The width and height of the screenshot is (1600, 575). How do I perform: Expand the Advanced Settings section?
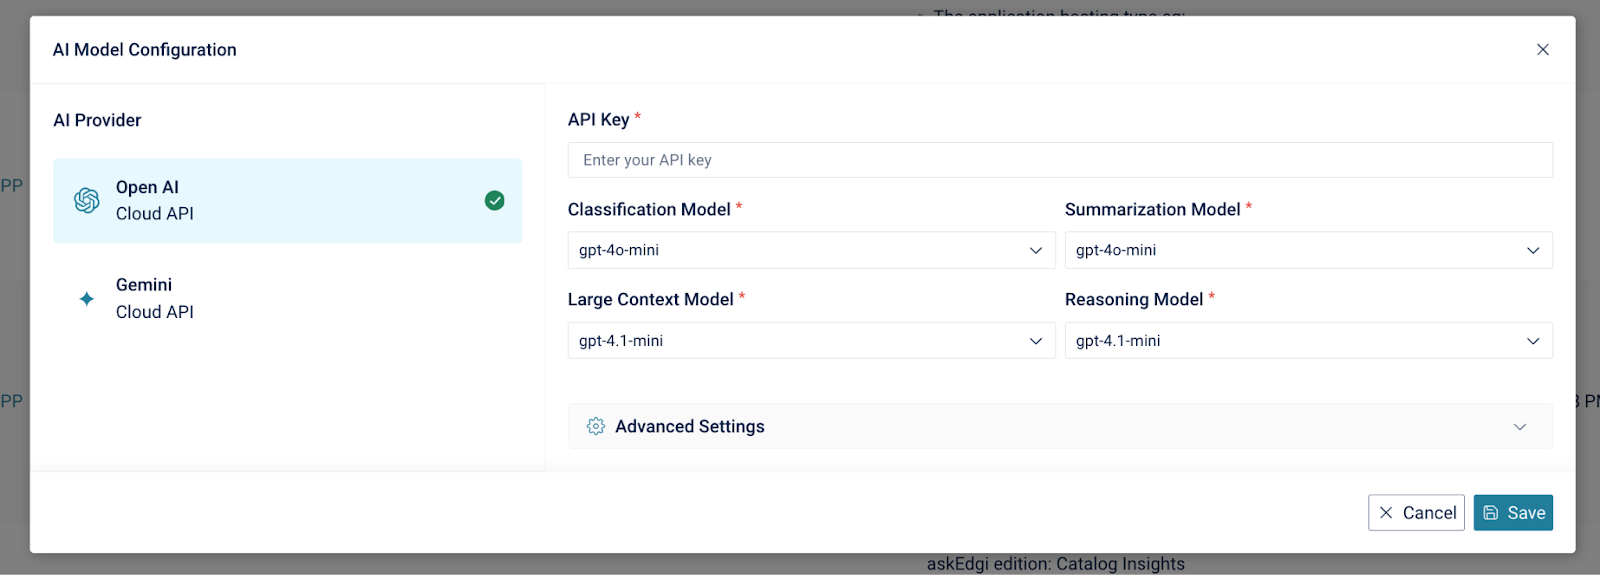pyautogui.click(x=1059, y=427)
